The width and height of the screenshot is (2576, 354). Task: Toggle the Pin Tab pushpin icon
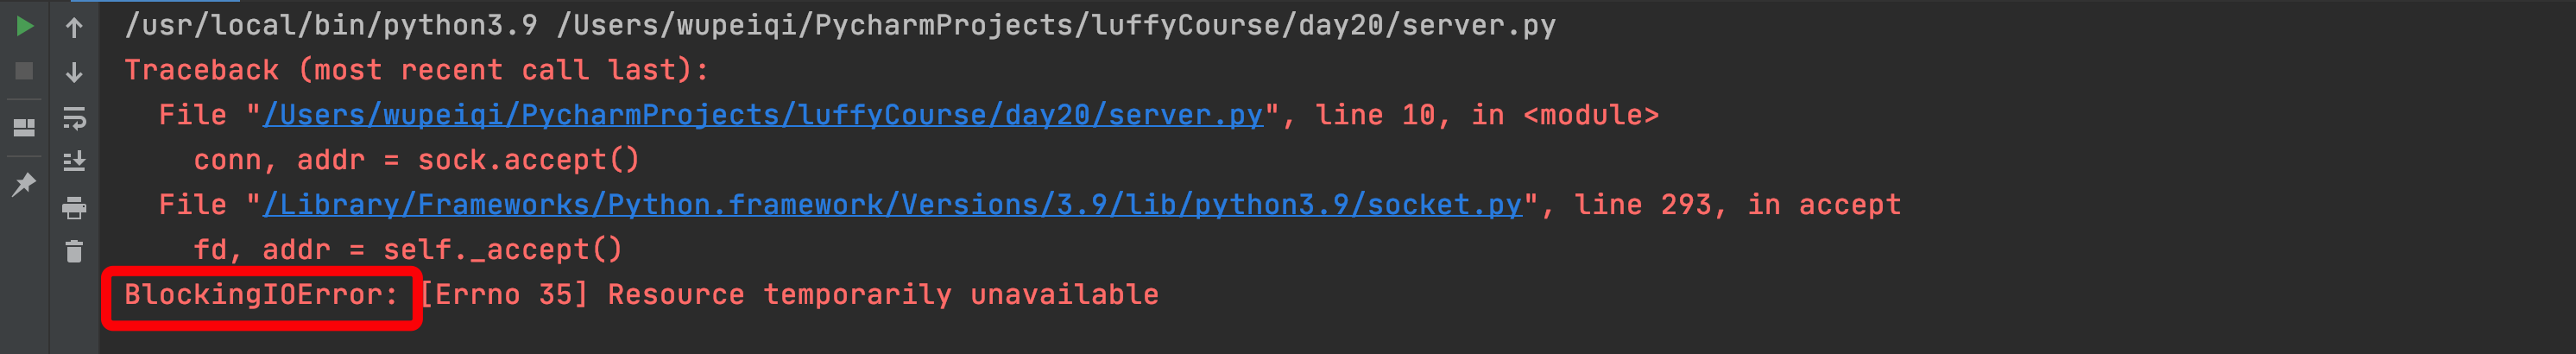coord(24,184)
